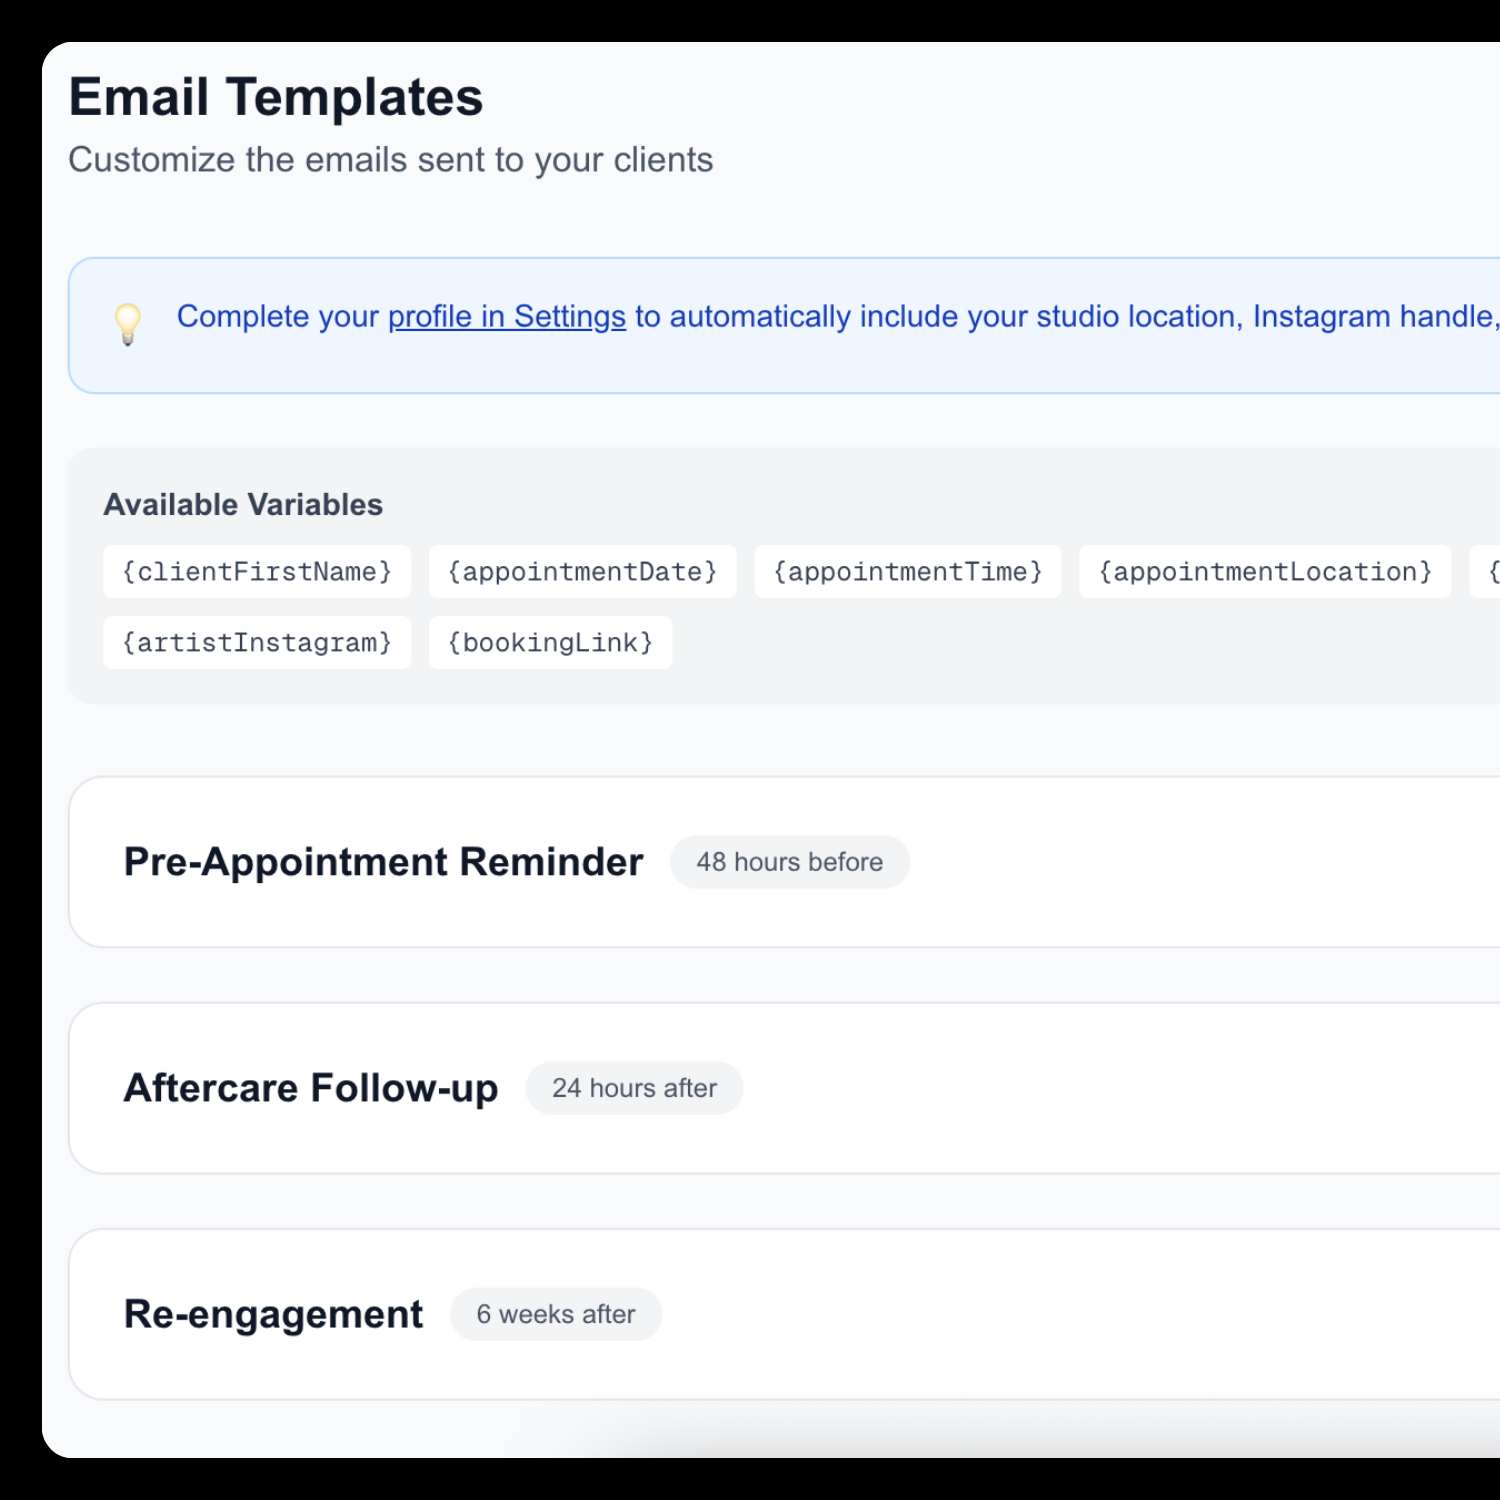
Task: Open the profile in Settings link
Action: (504, 317)
